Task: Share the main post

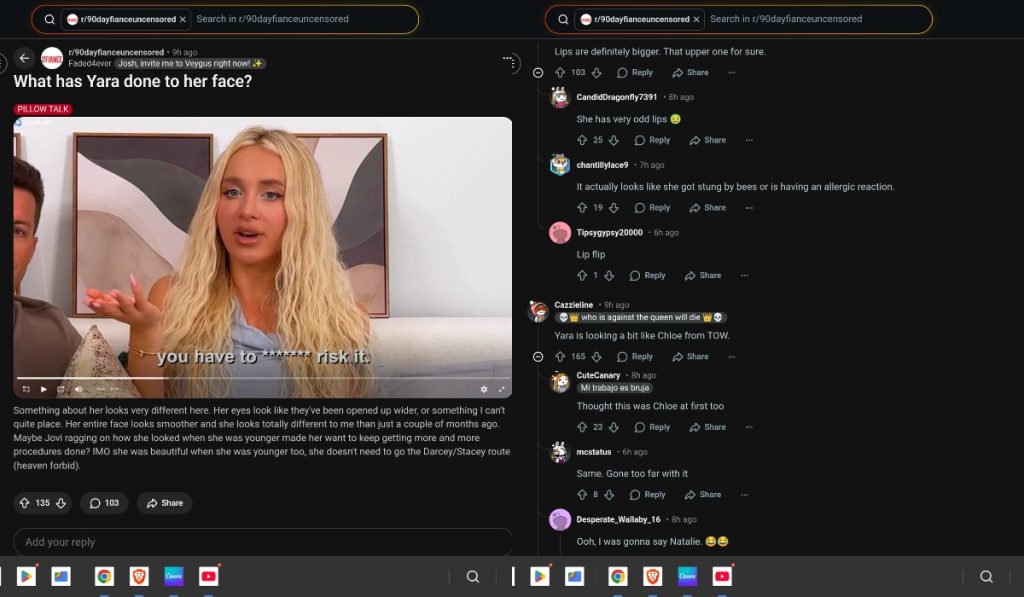Action: (164, 503)
